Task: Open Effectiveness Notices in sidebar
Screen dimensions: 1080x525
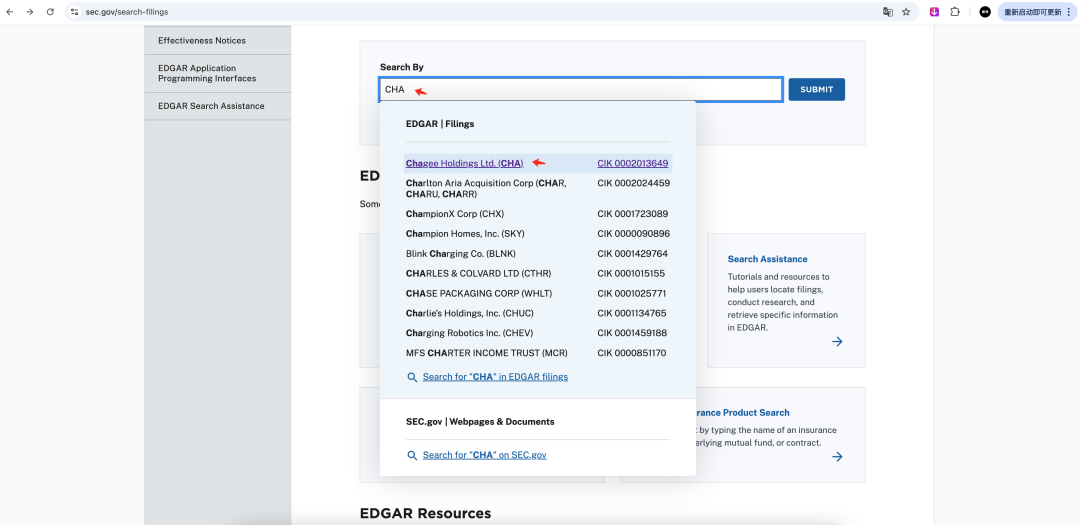Action: tap(202, 41)
